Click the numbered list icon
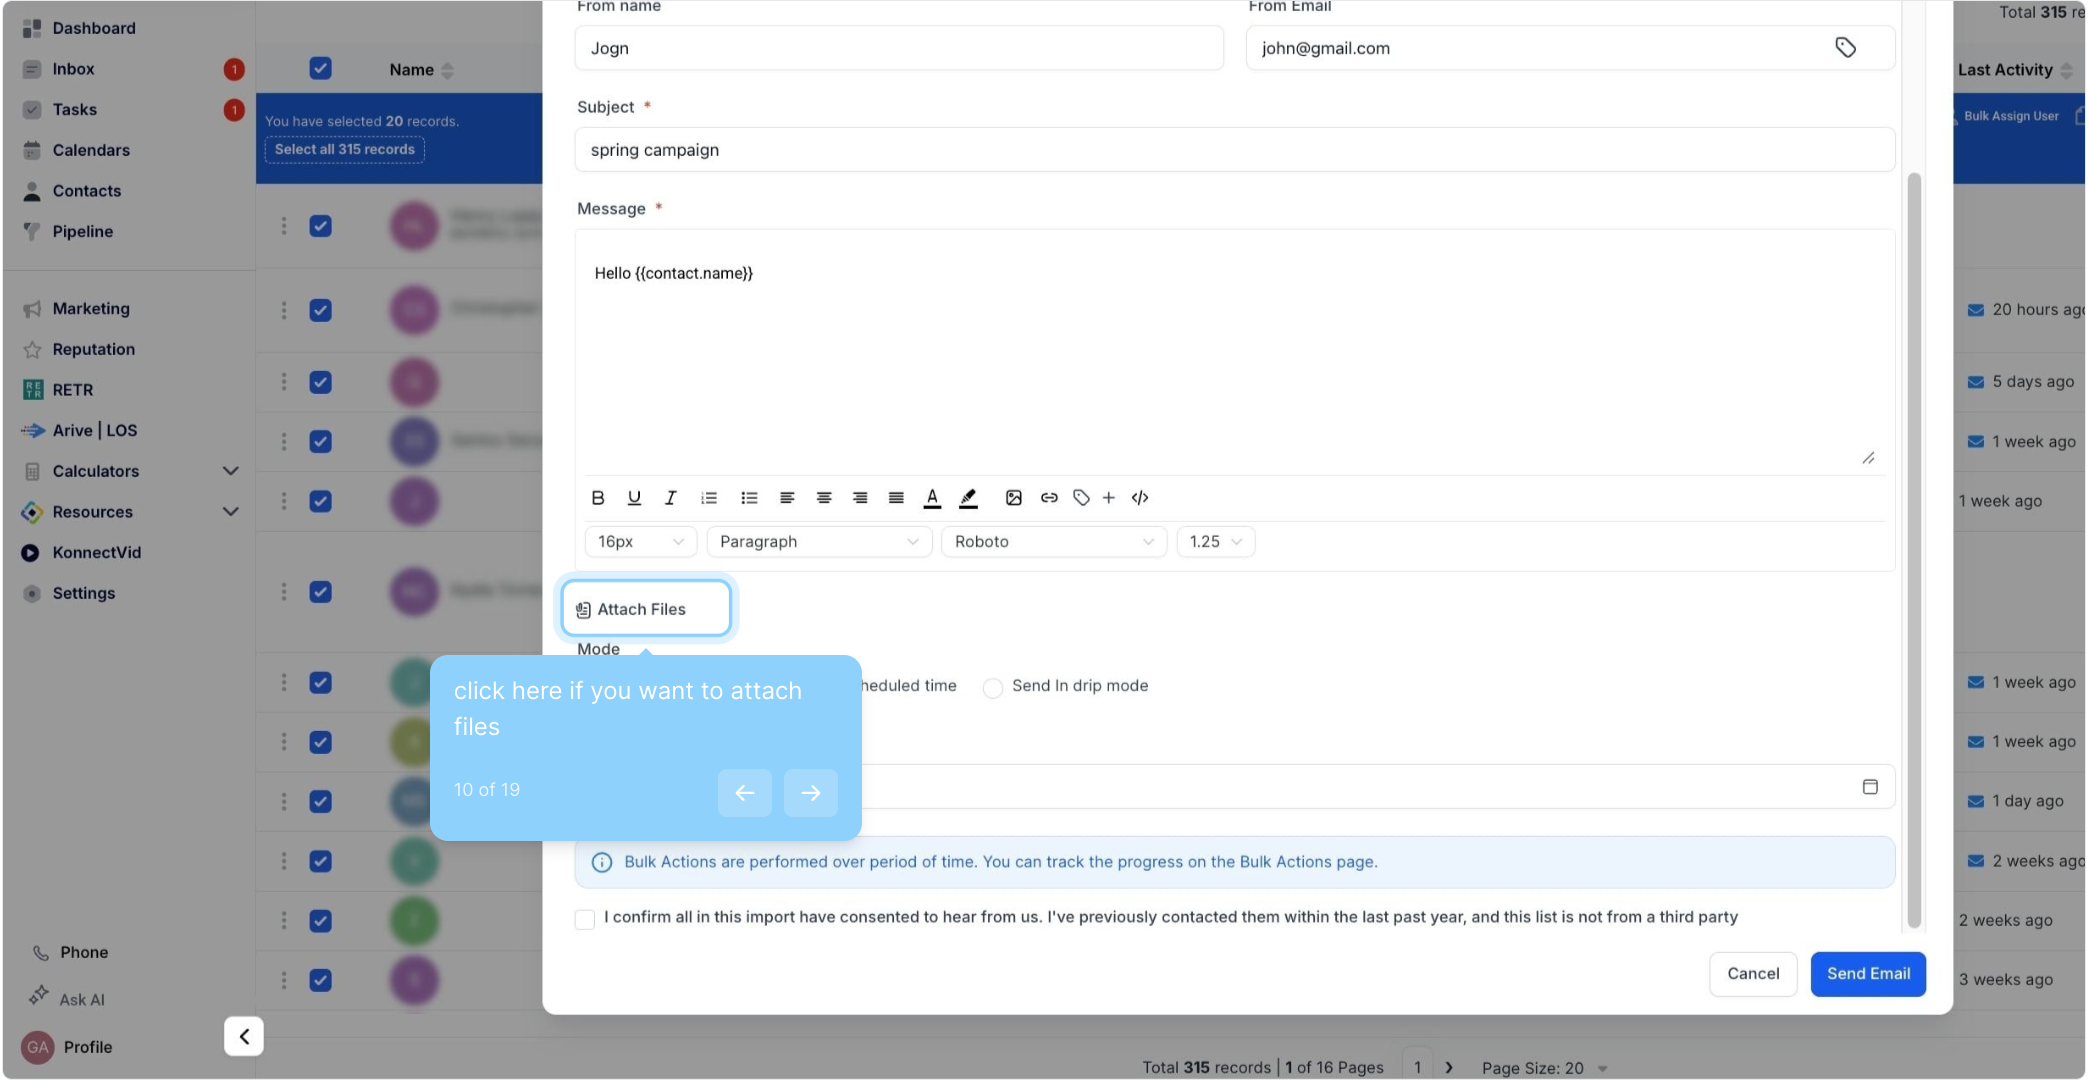 click(709, 498)
